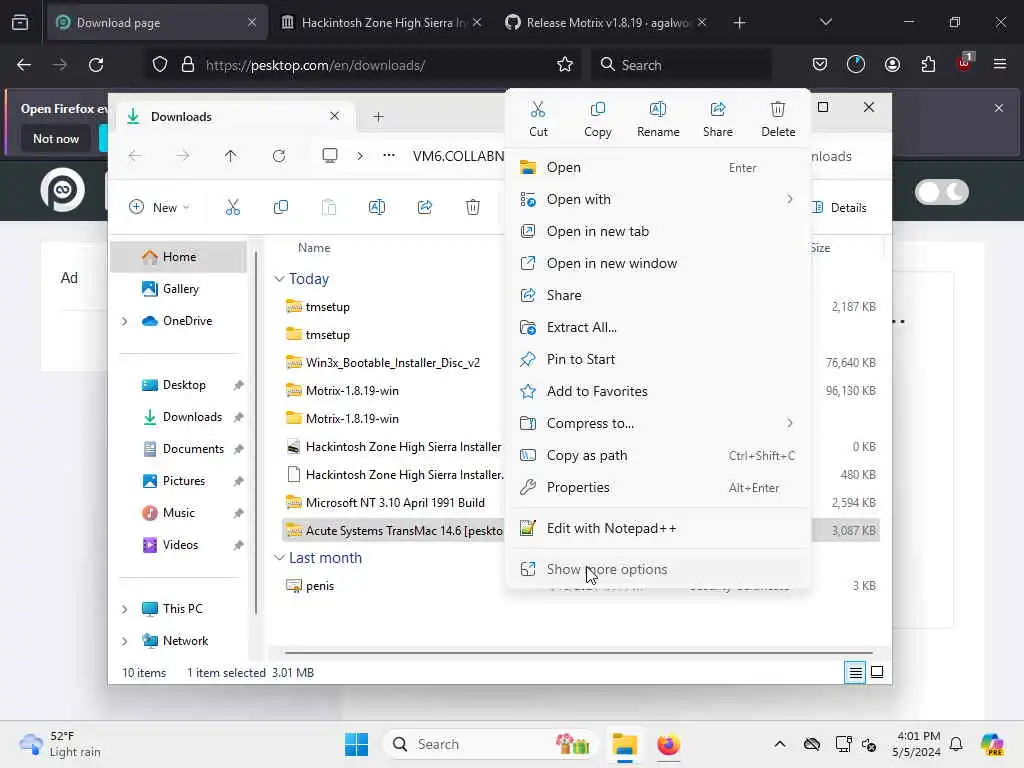Open the Desktop folder in sidebar
Screen dimensions: 1024x768
[183, 385]
